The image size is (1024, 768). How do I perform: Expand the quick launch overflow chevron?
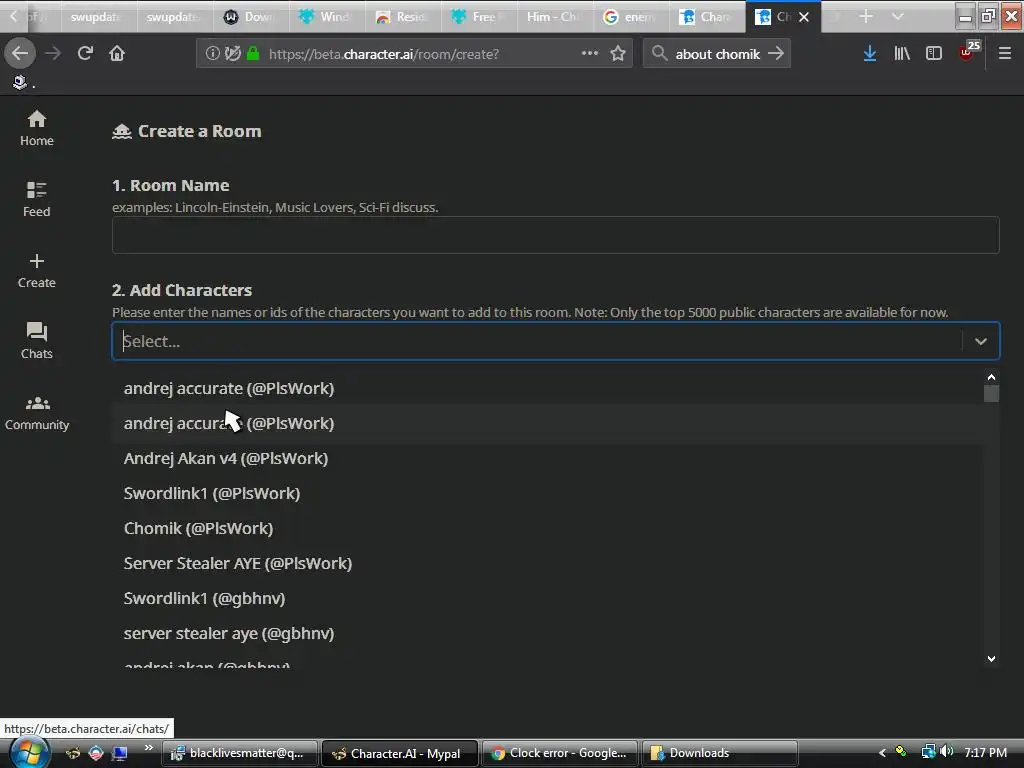(x=149, y=748)
